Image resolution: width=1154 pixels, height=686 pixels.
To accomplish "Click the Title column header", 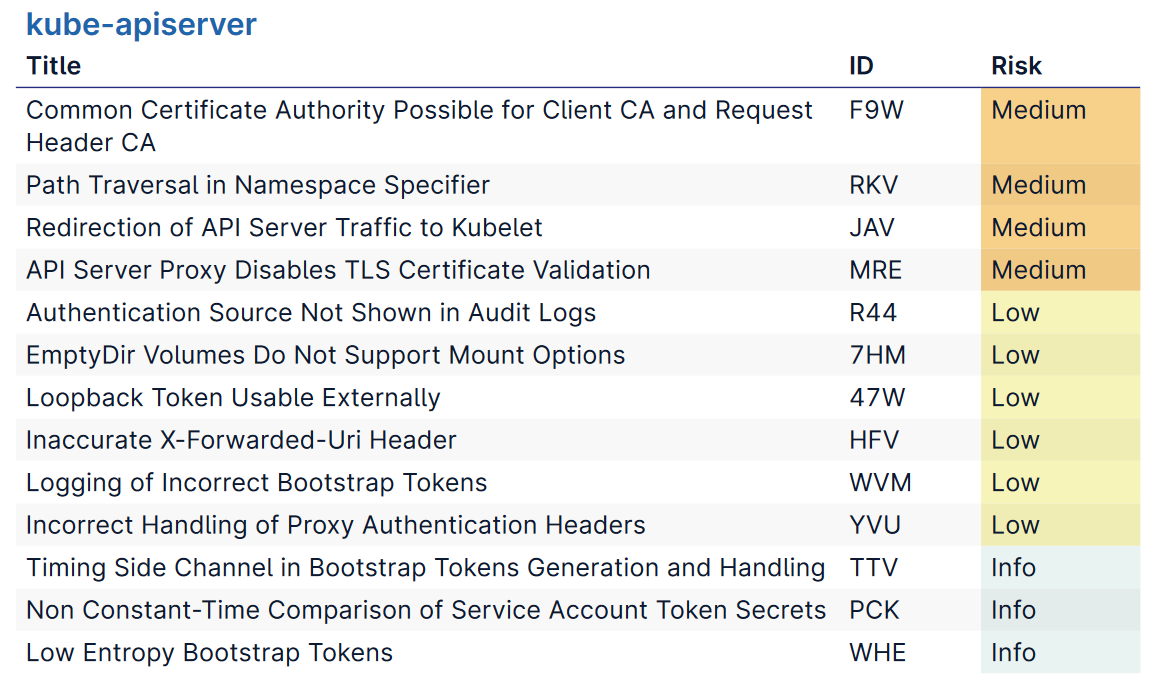I will 54,66.
